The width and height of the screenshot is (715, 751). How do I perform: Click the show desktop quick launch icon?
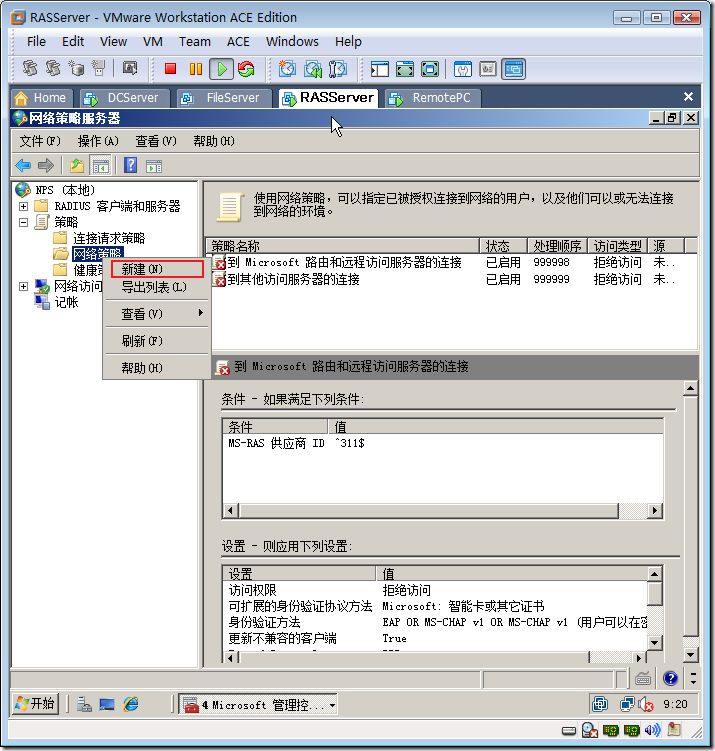click(x=107, y=705)
